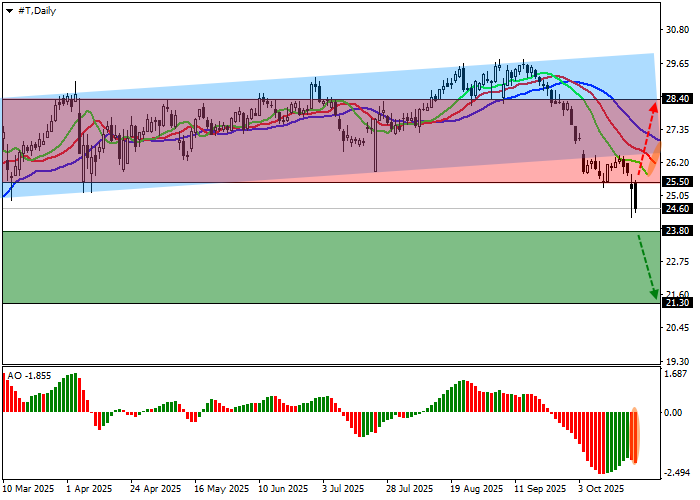Click the green dashed downward arrow

[647, 266]
